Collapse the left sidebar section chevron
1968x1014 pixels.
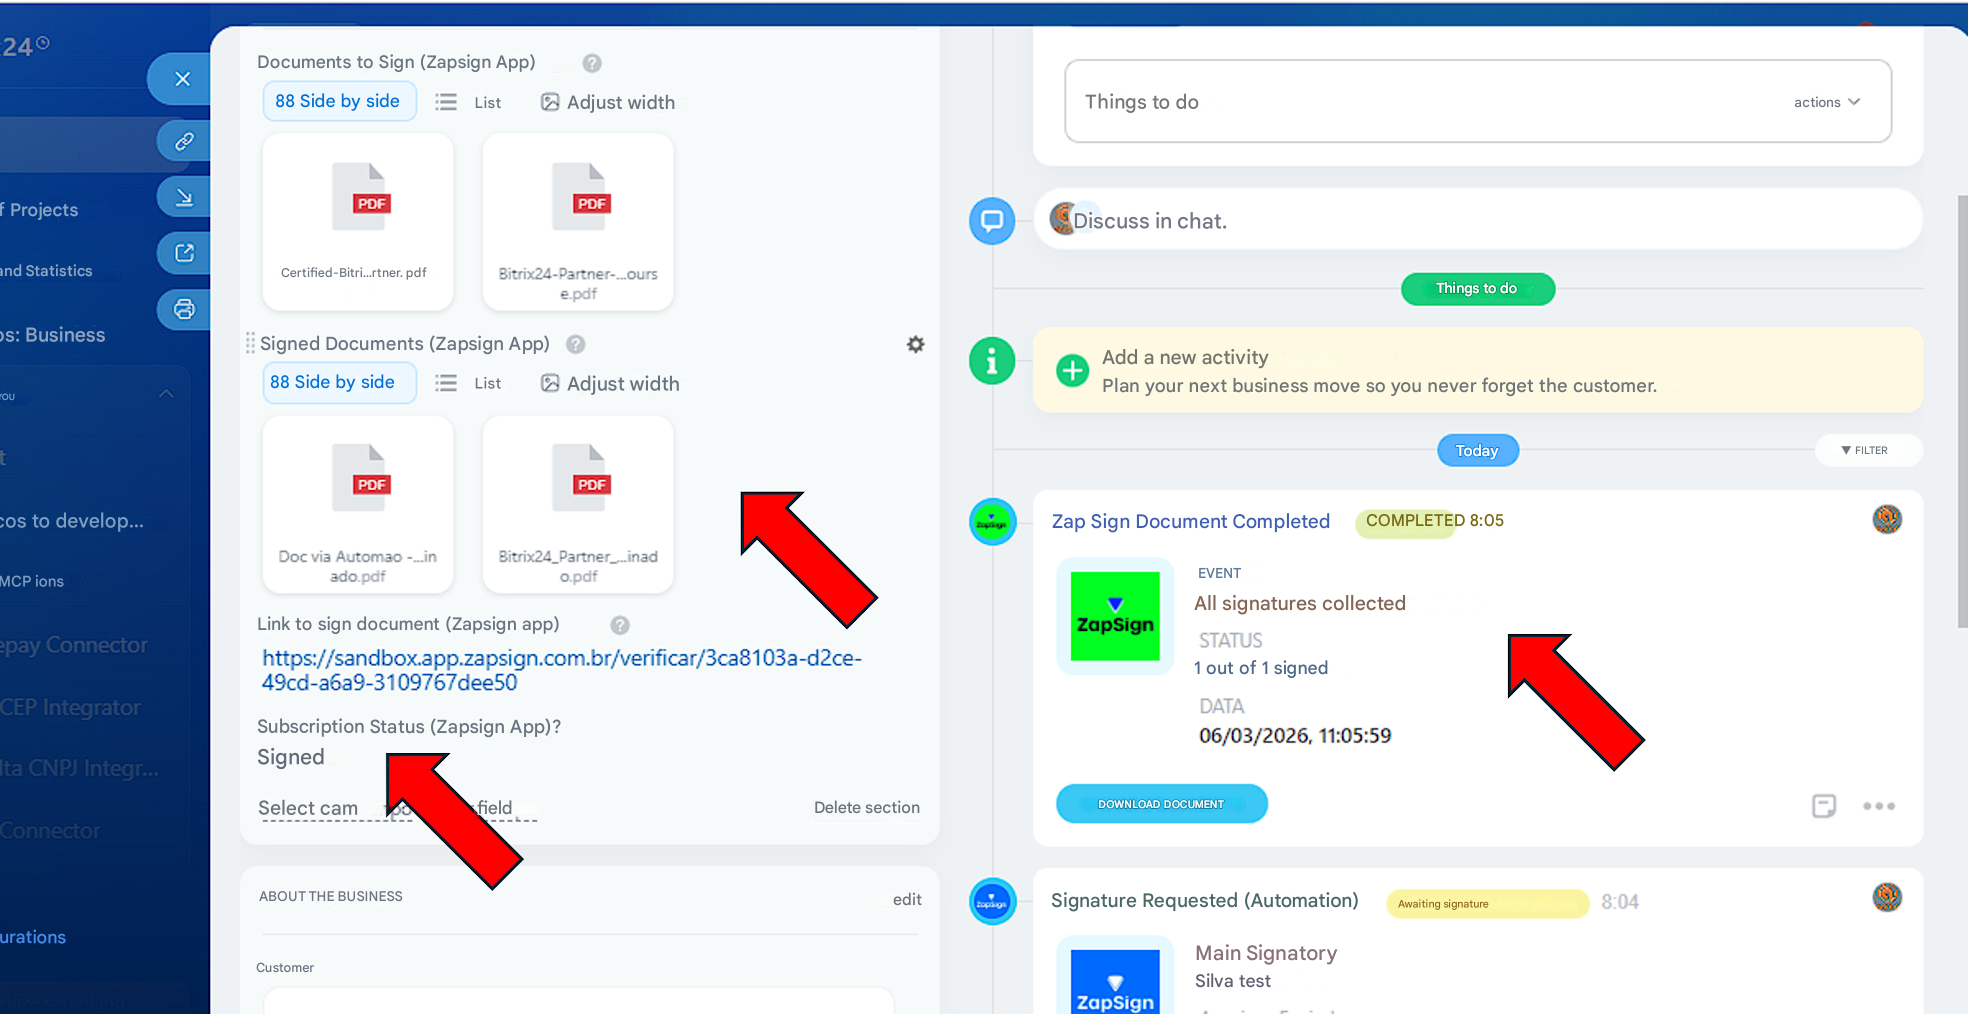[166, 394]
